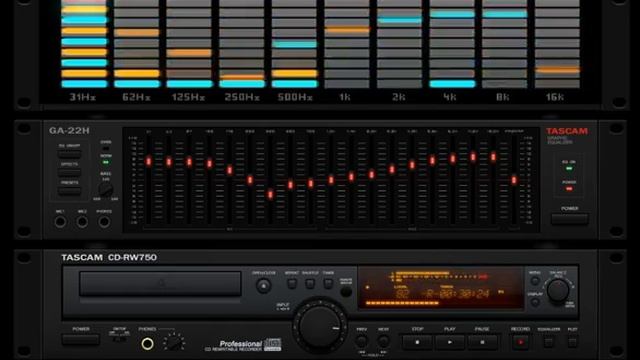Image resolution: width=640 pixels, height=360 pixels.
Task: Click the TASCAM CD-RW750 title text
Action: pos(109,258)
